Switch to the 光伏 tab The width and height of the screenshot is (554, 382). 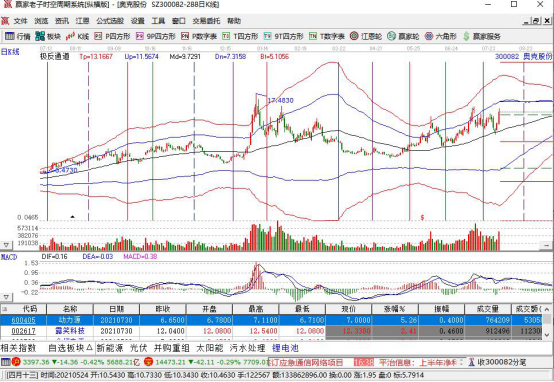[x=138, y=348]
